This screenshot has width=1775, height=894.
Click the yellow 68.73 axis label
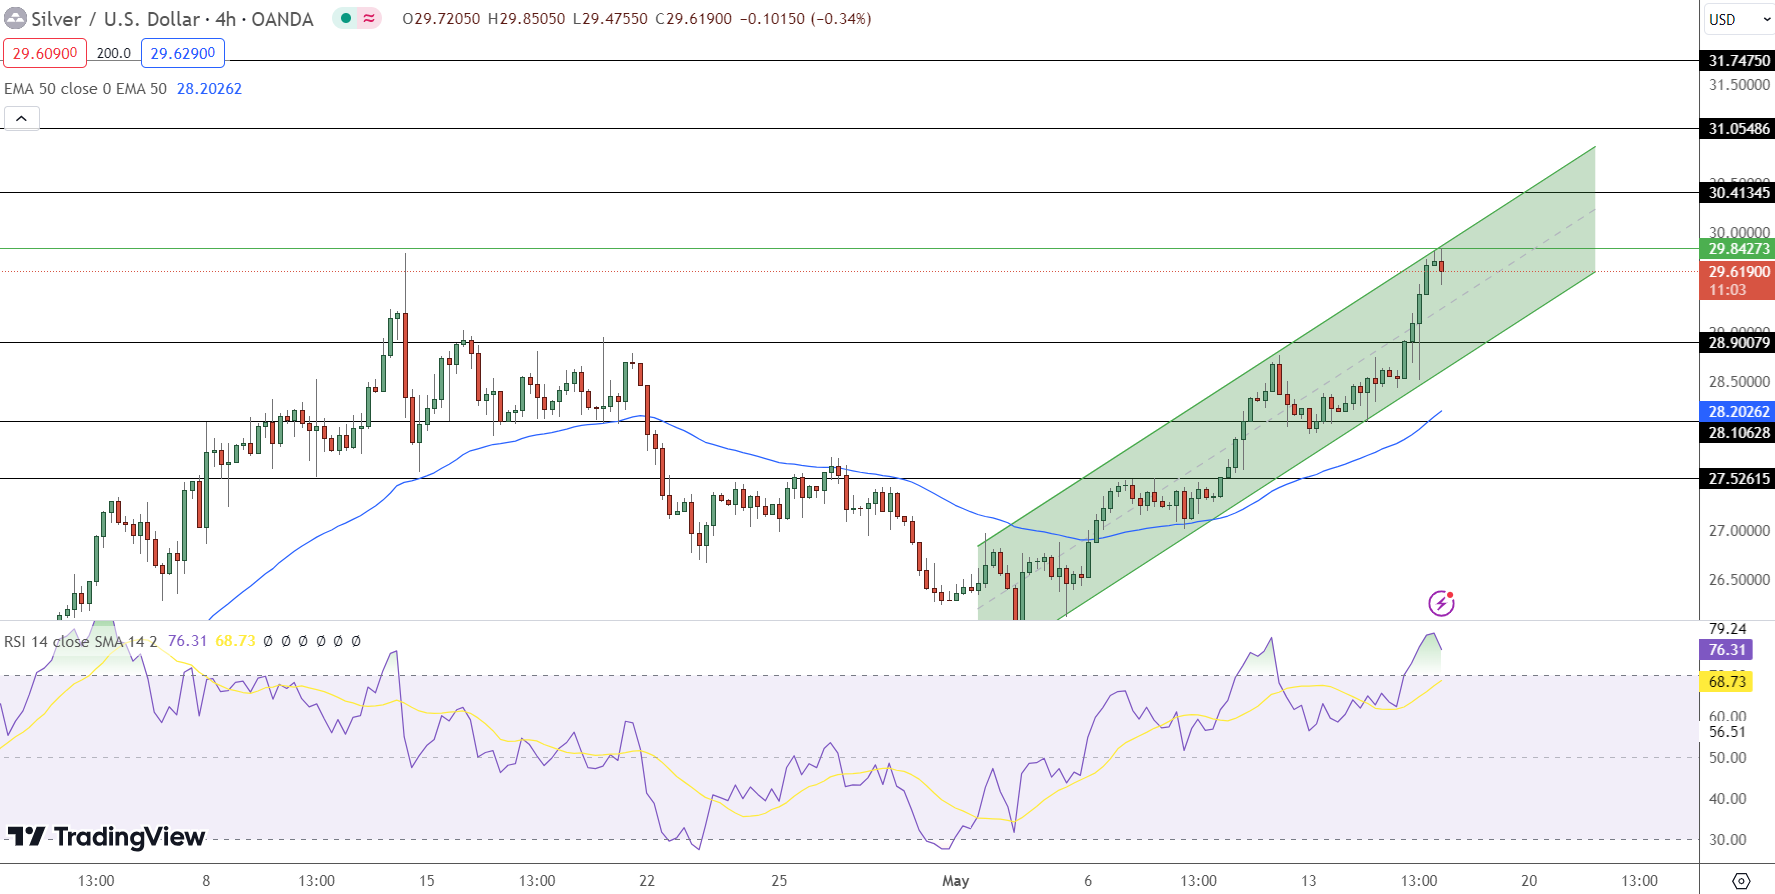(x=1726, y=682)
